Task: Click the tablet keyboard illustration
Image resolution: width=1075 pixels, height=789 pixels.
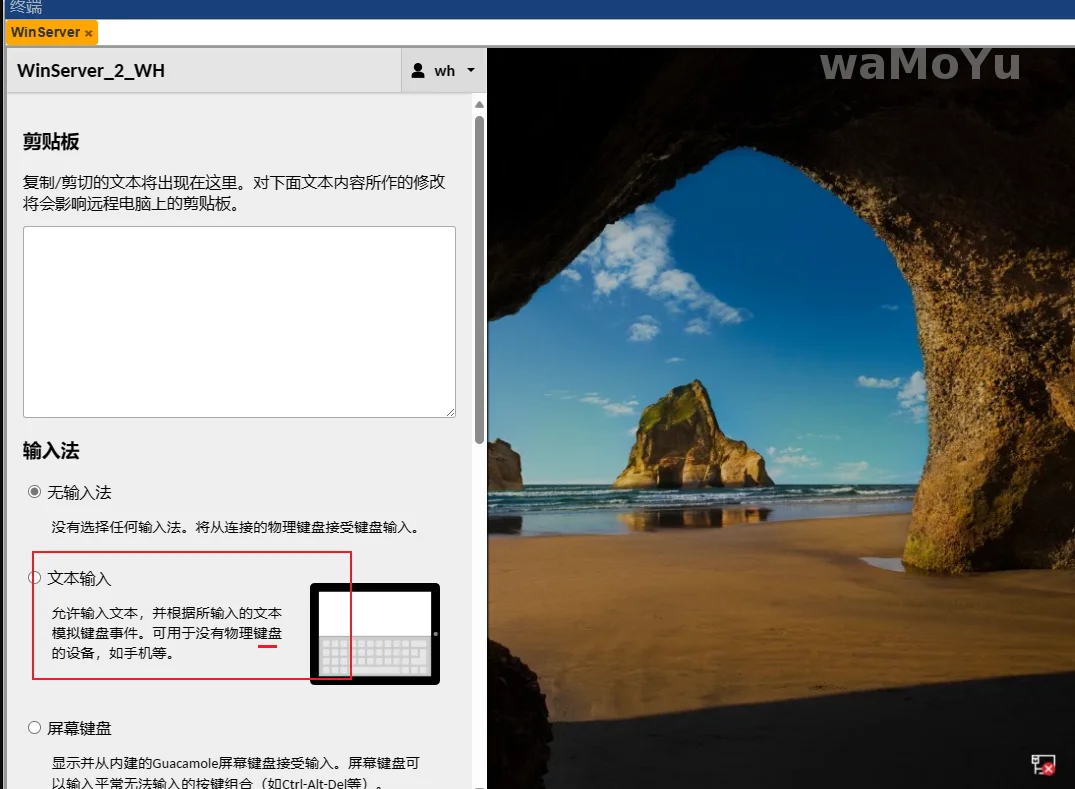Action: (375, 634)
